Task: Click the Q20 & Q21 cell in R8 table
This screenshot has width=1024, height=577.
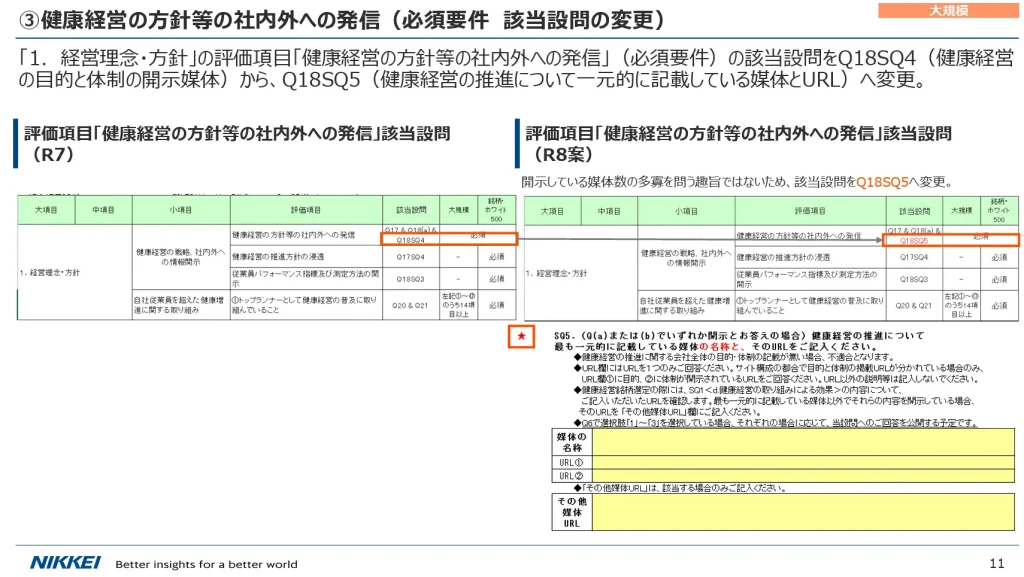Action: (x=914, y=305)
